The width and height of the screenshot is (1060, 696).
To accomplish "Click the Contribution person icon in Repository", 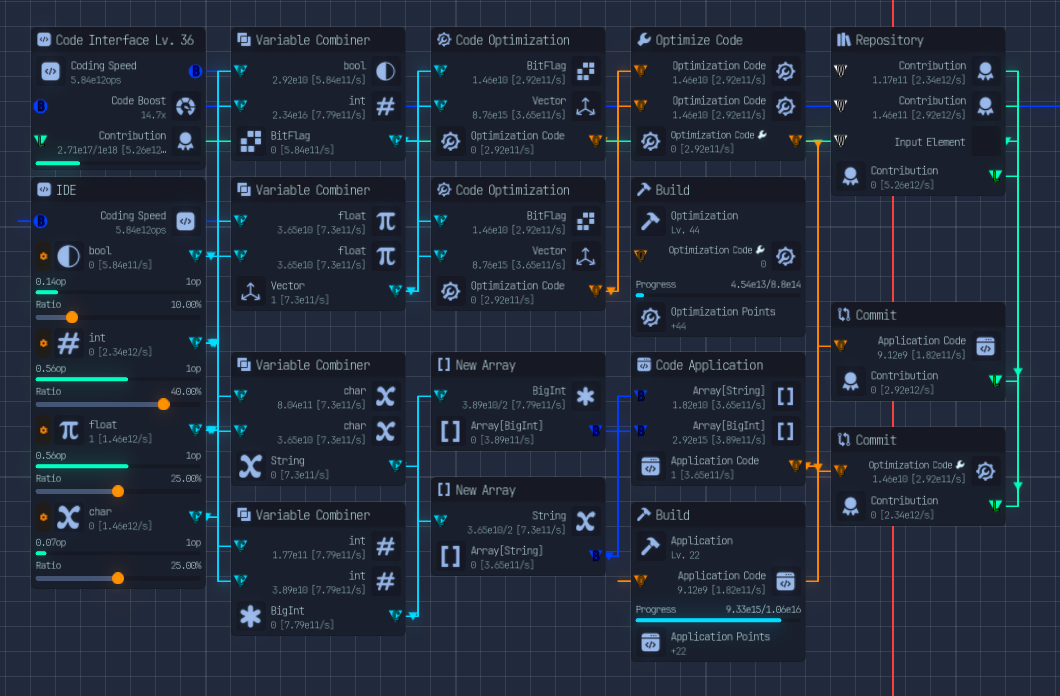I will point(985,71).
